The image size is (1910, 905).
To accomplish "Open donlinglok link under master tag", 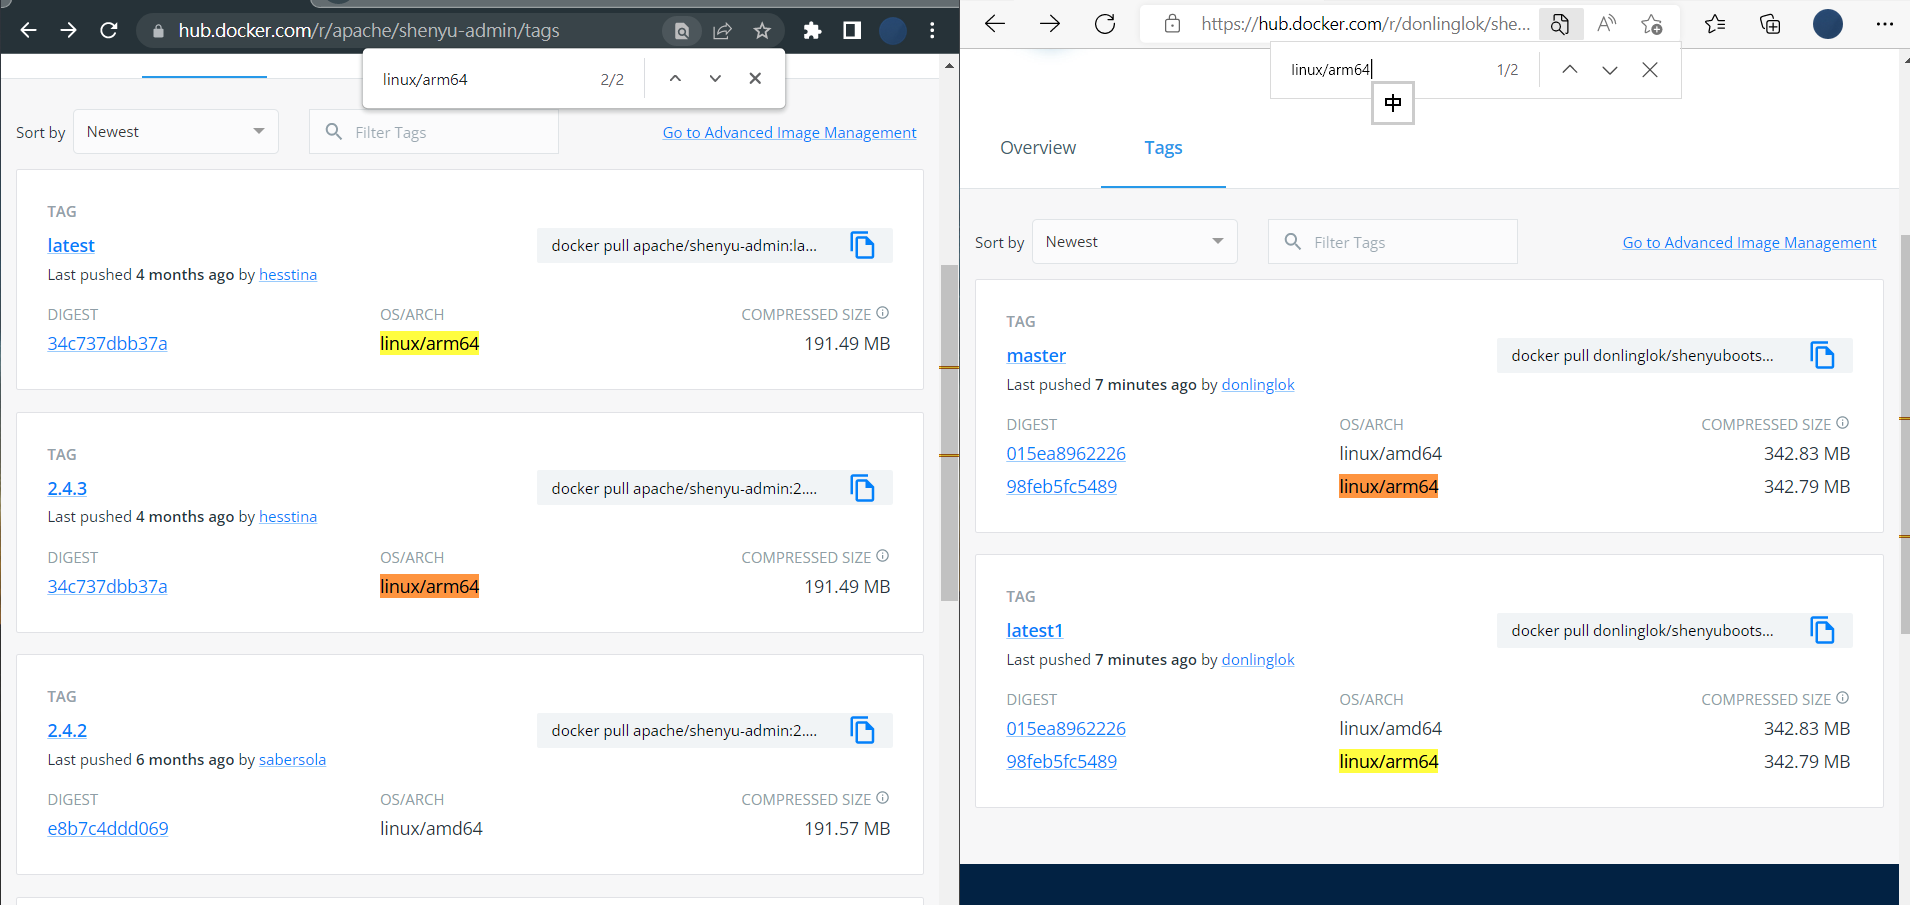I will 1258,385.
